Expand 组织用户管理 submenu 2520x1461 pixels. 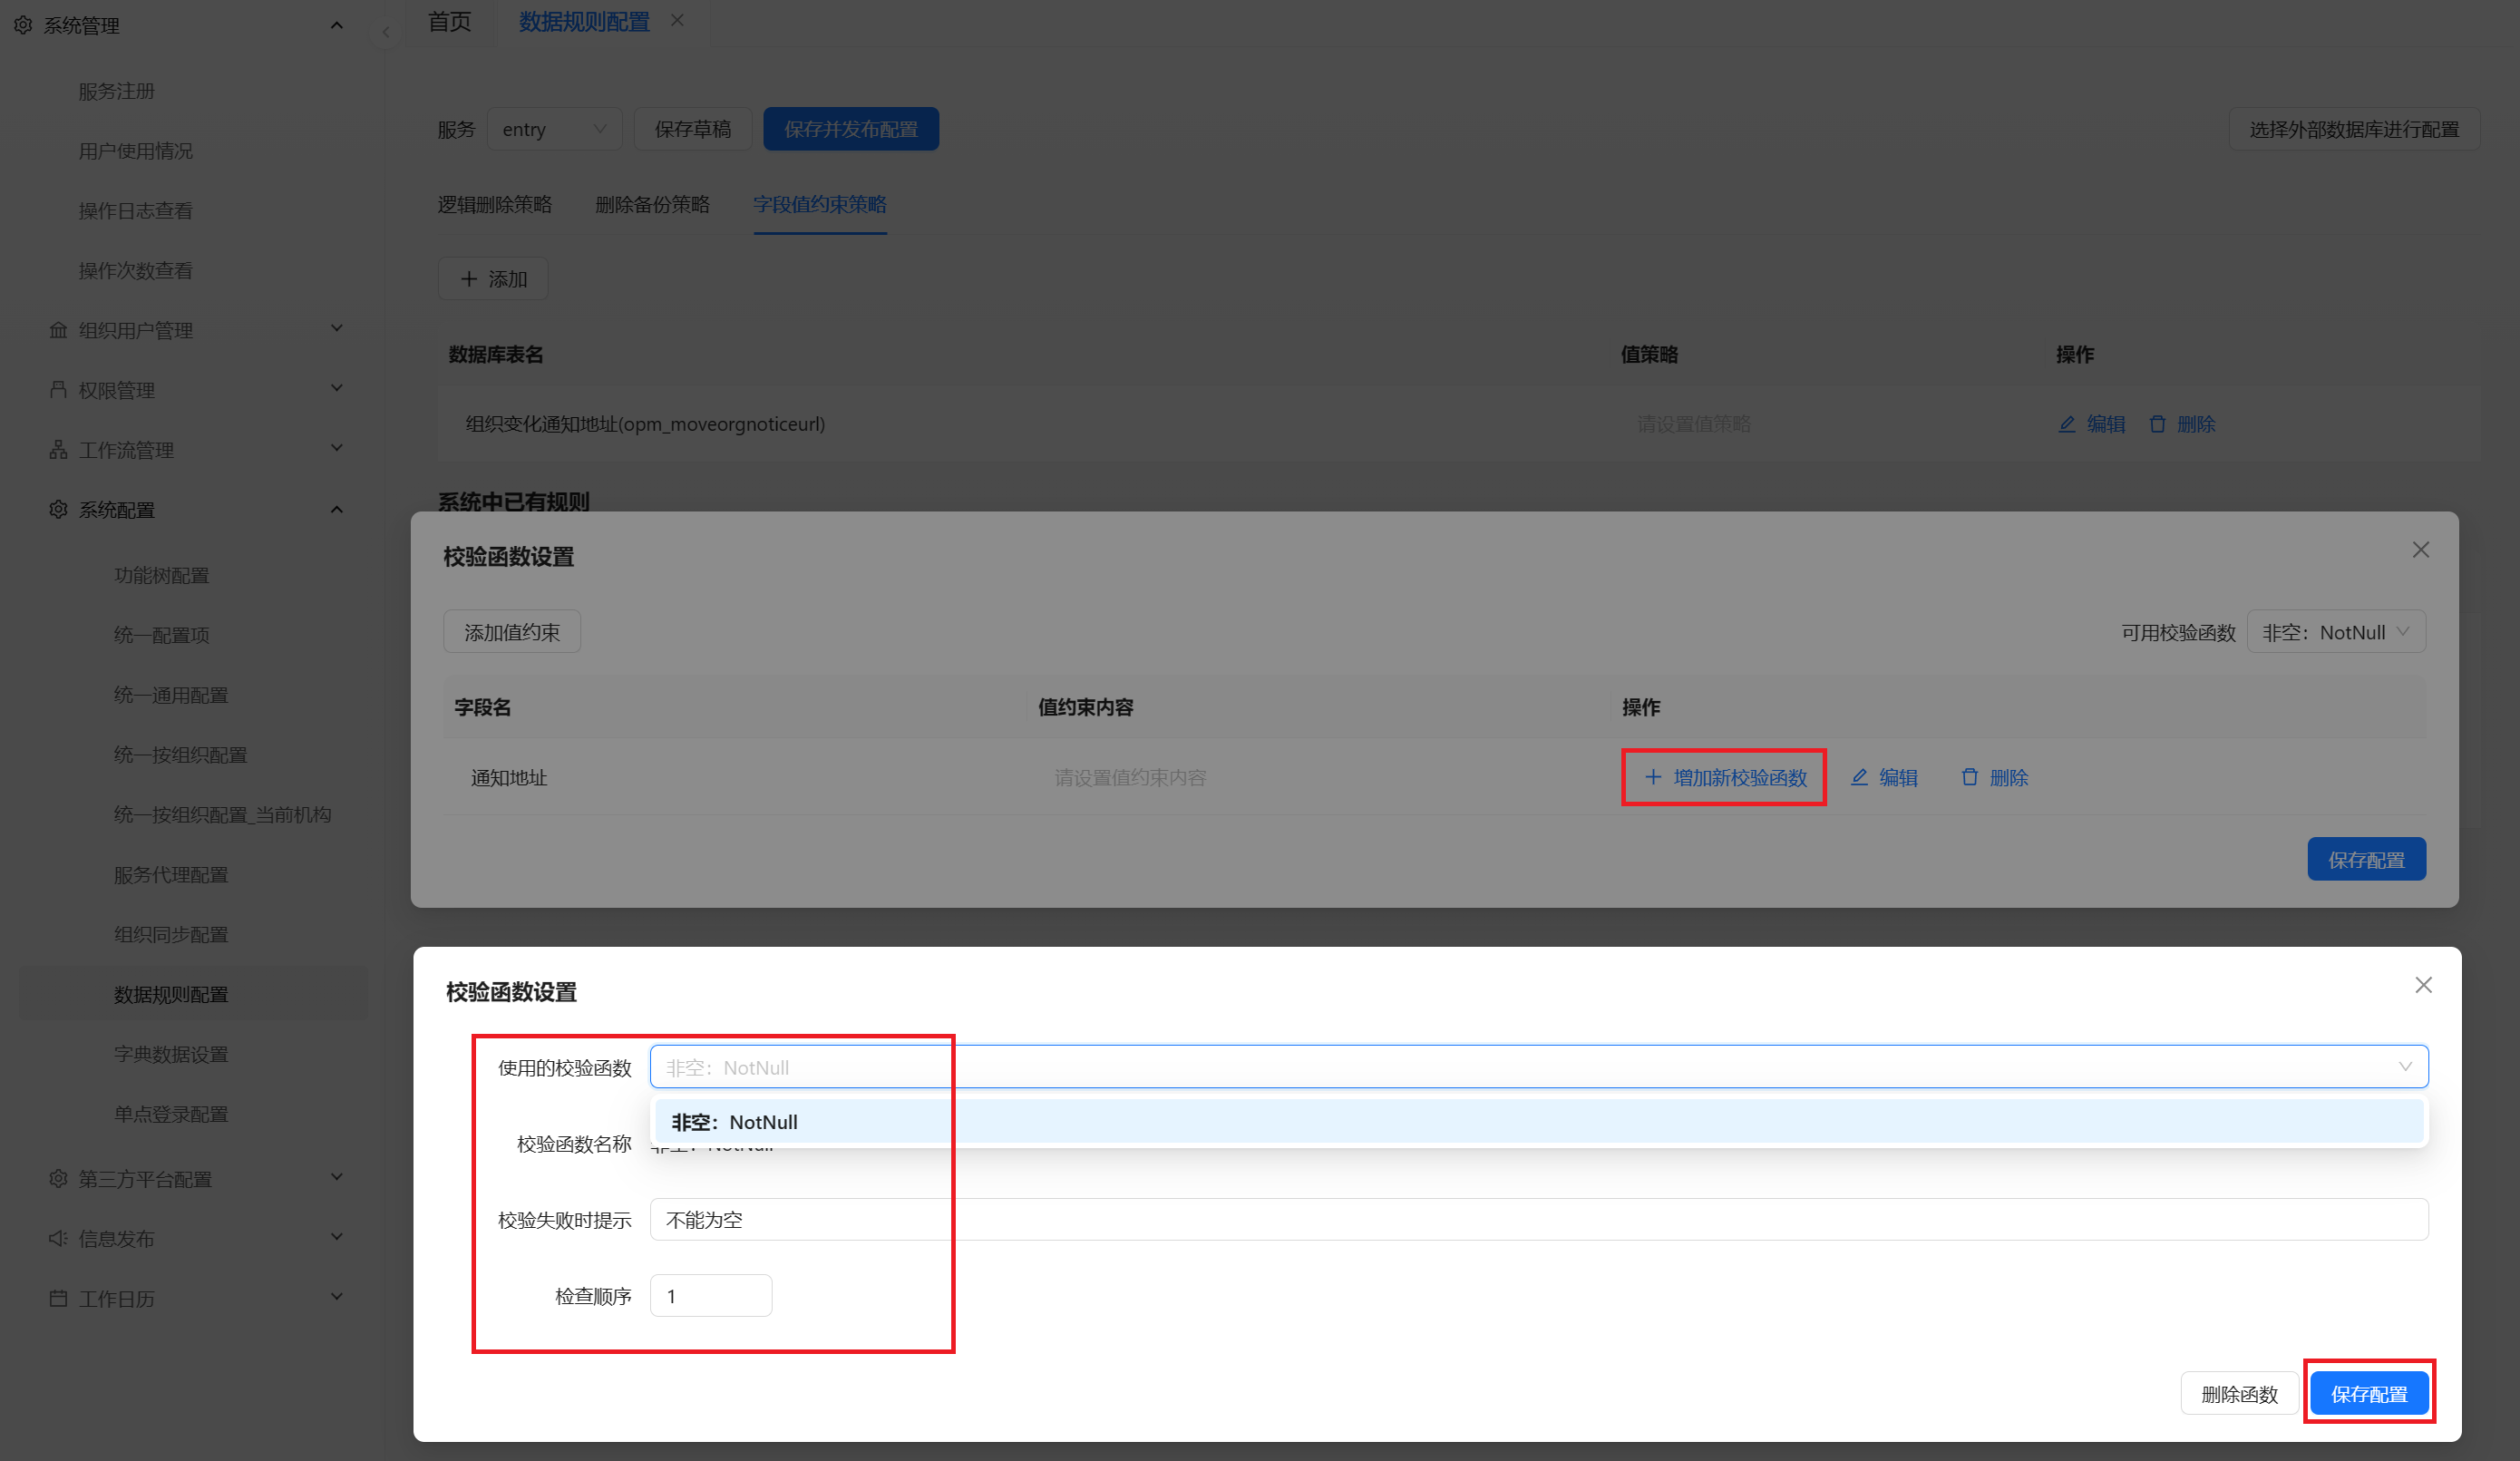point(337,328)
